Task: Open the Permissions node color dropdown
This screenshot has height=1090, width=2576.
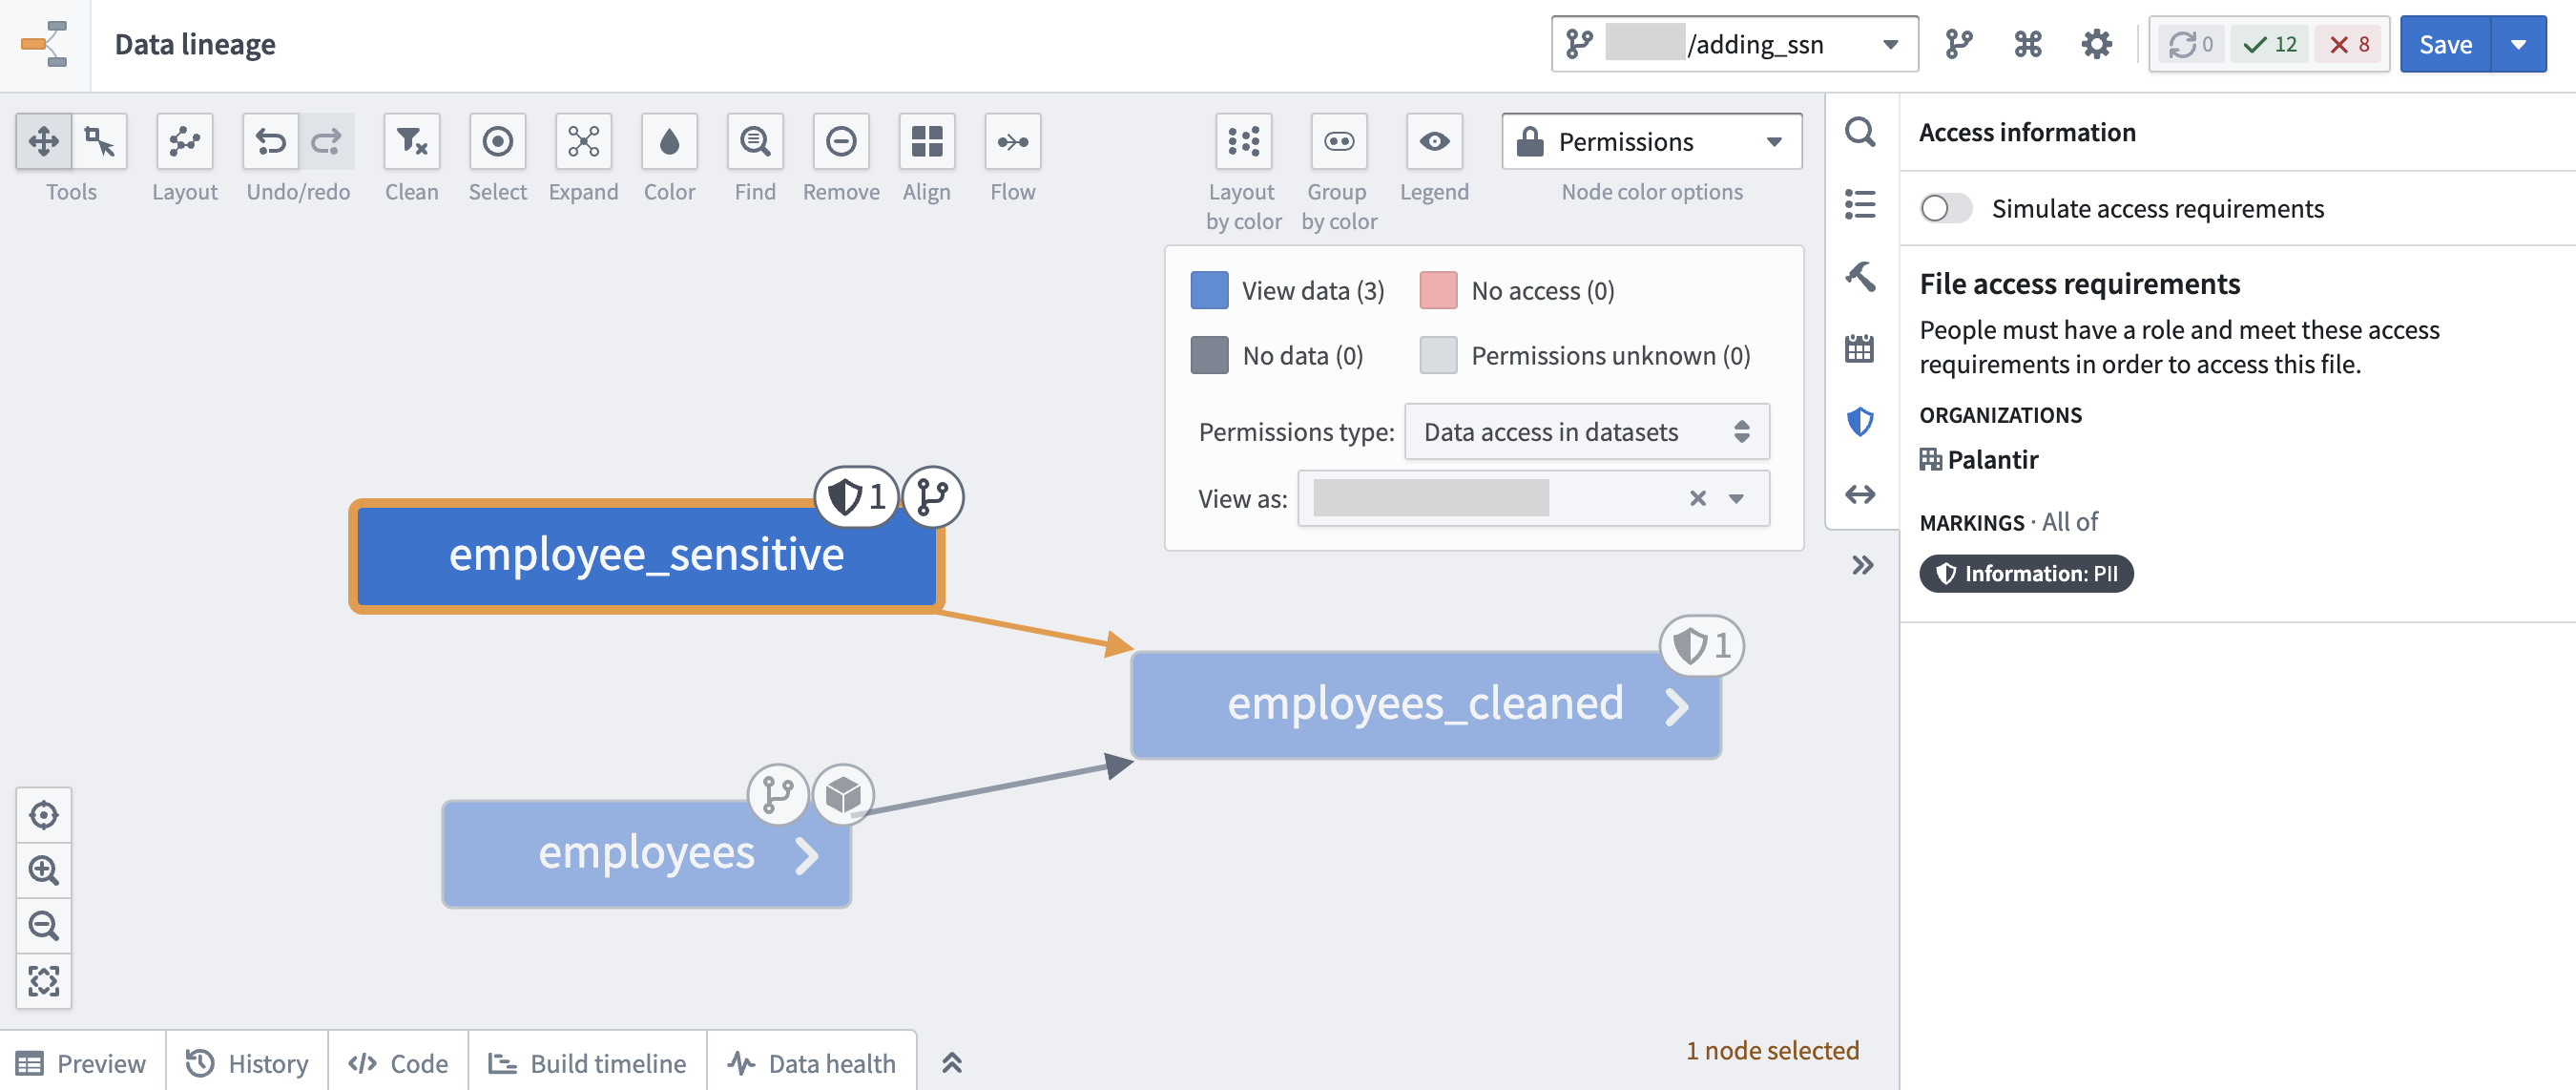Action: [1651, 141]
